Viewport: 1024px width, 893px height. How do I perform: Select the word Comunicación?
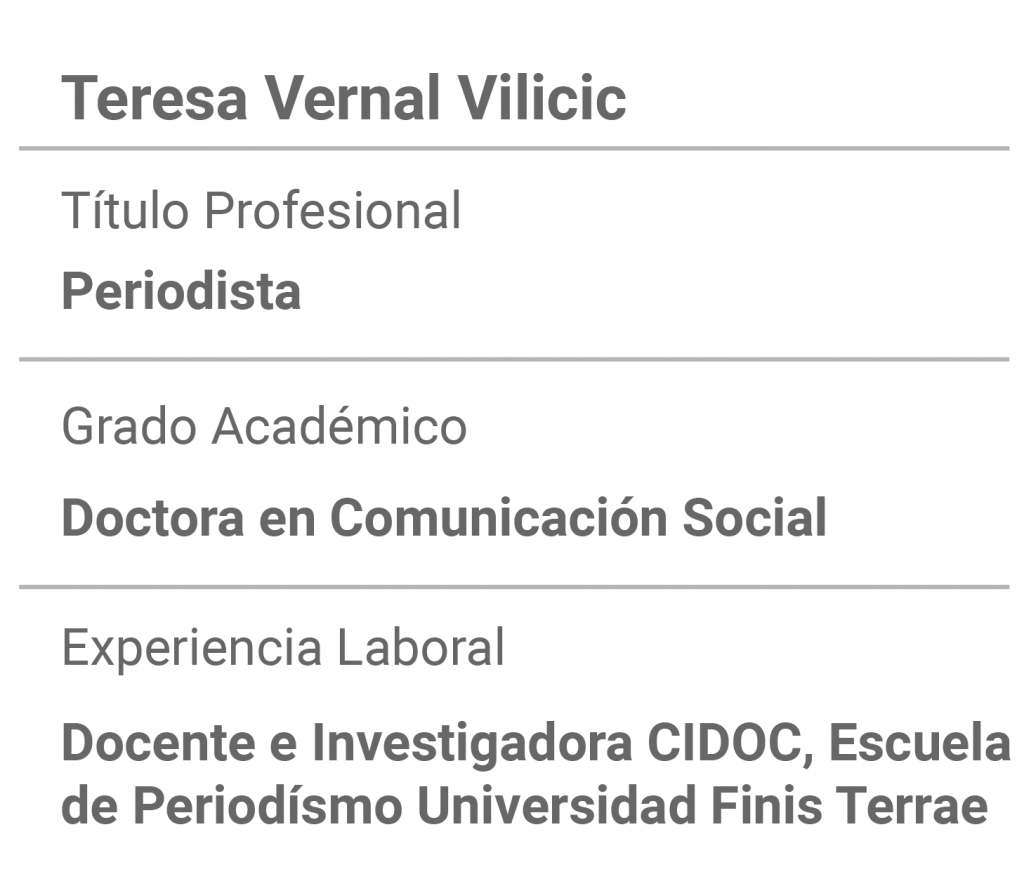498,517
